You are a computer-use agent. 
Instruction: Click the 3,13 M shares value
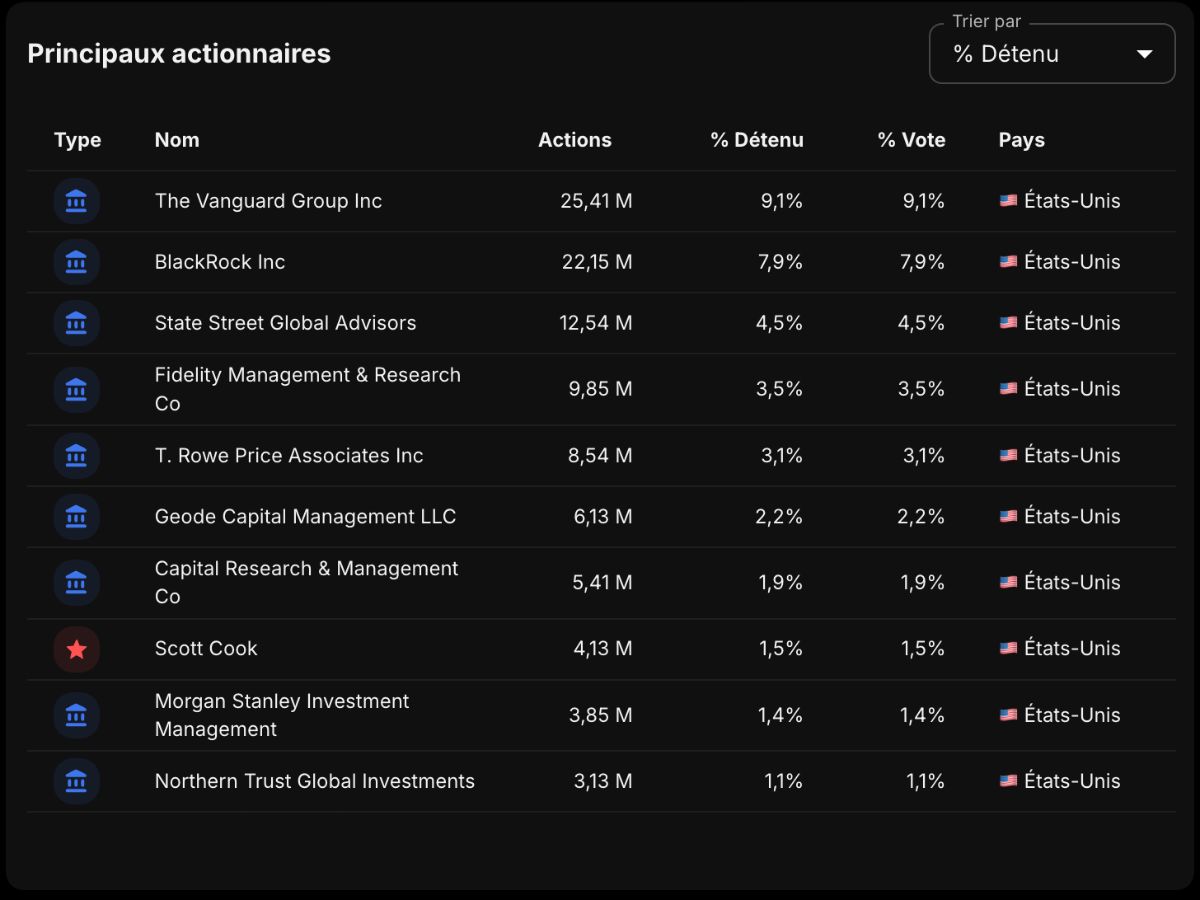tap(603, 781)
